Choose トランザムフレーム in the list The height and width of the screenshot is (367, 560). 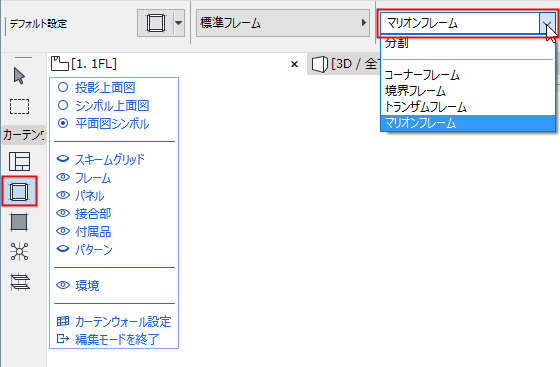click(x=468, y=107)
